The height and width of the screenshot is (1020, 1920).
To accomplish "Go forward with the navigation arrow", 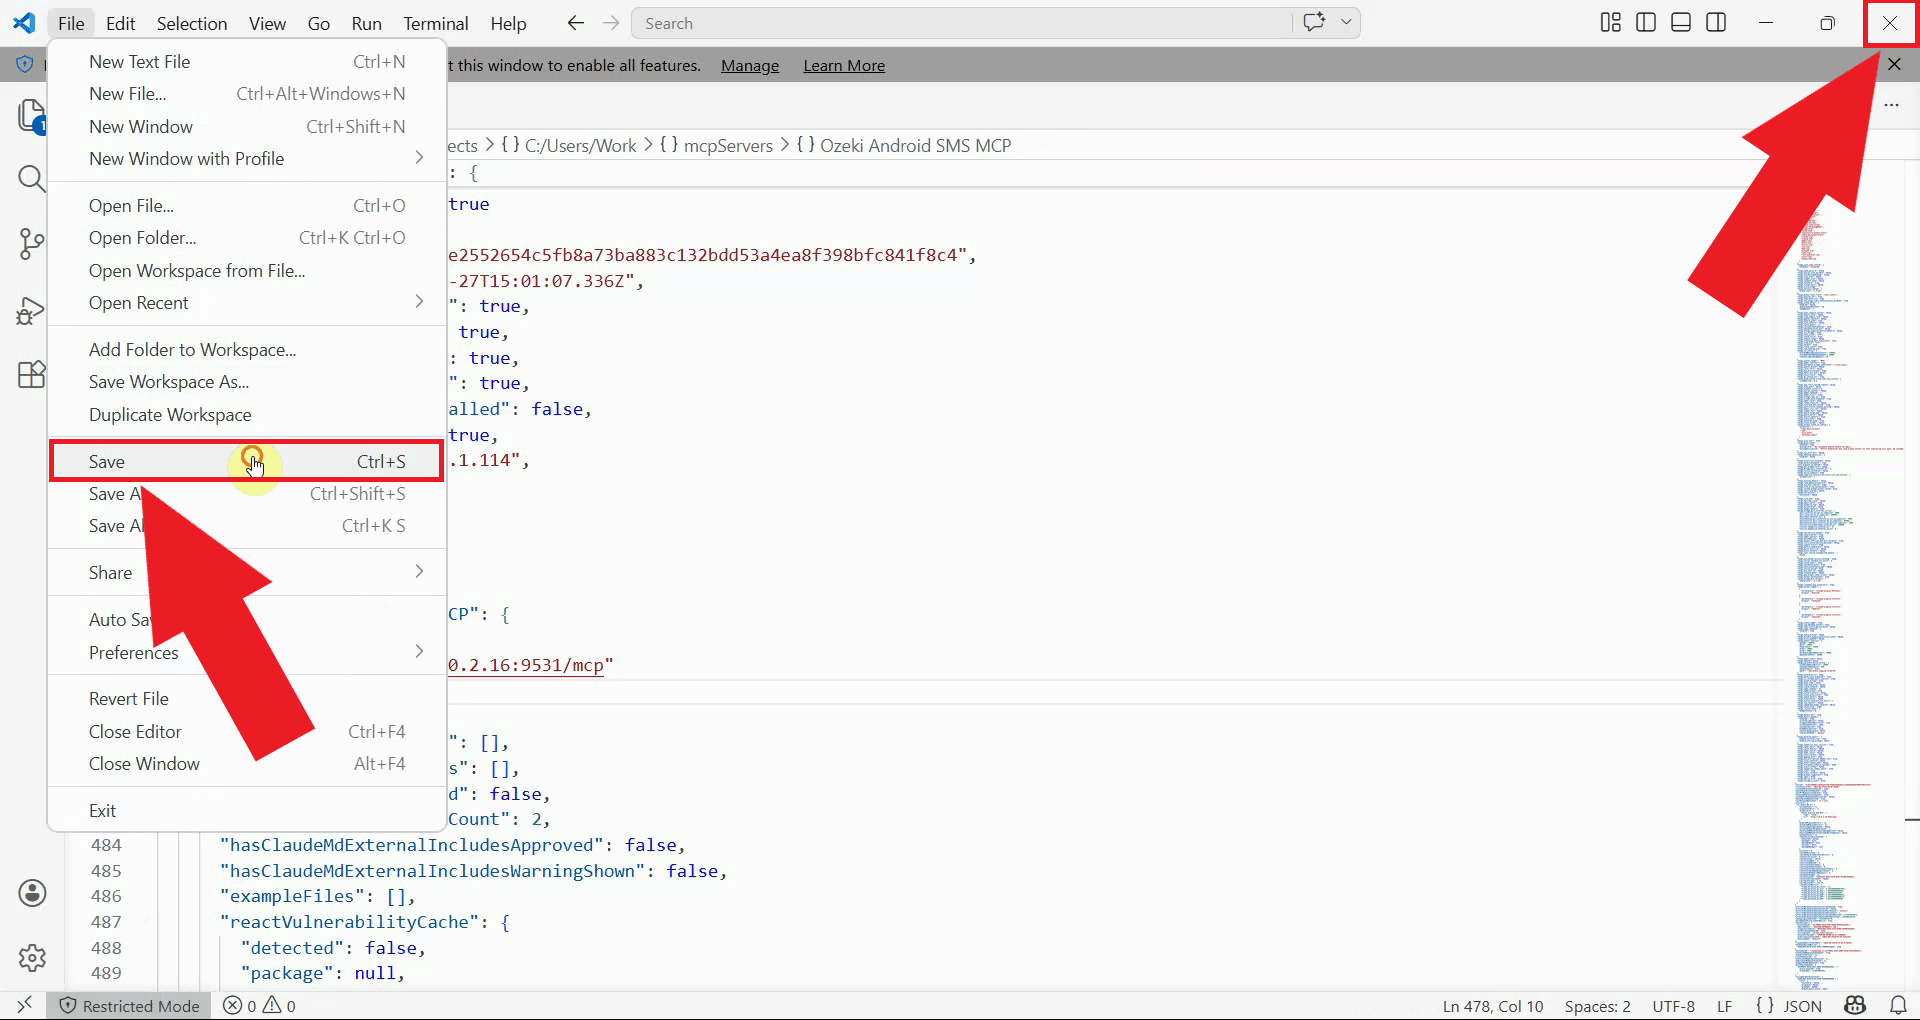I will [611, 23].
